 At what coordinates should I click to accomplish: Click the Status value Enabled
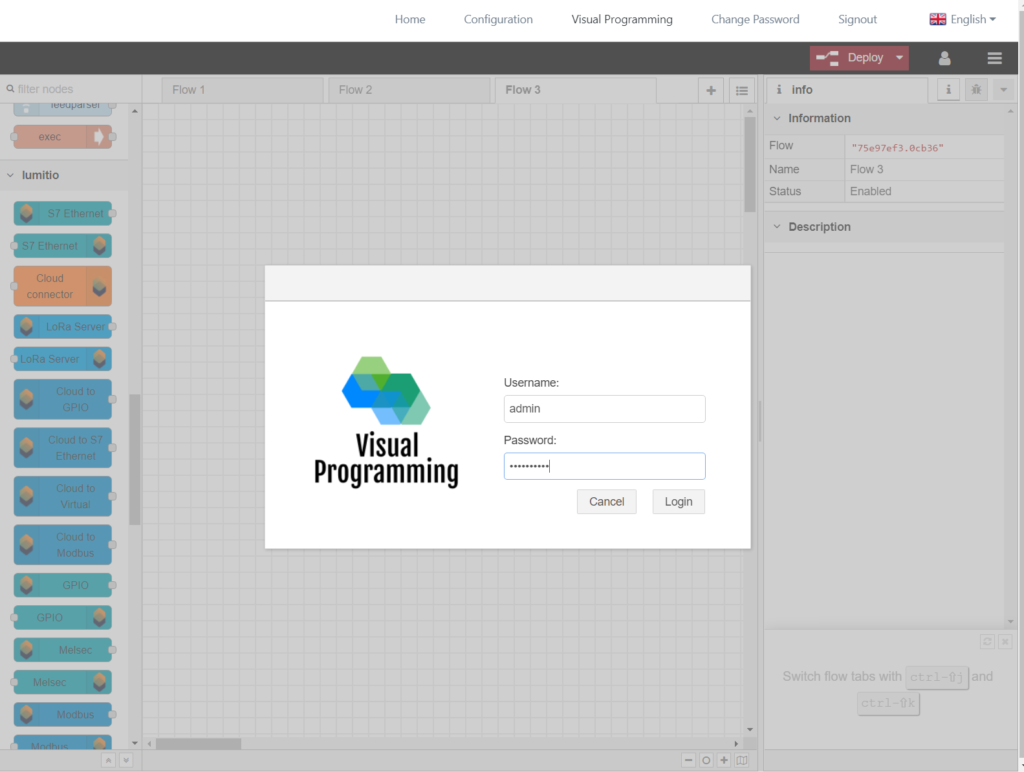coord(871,191)
